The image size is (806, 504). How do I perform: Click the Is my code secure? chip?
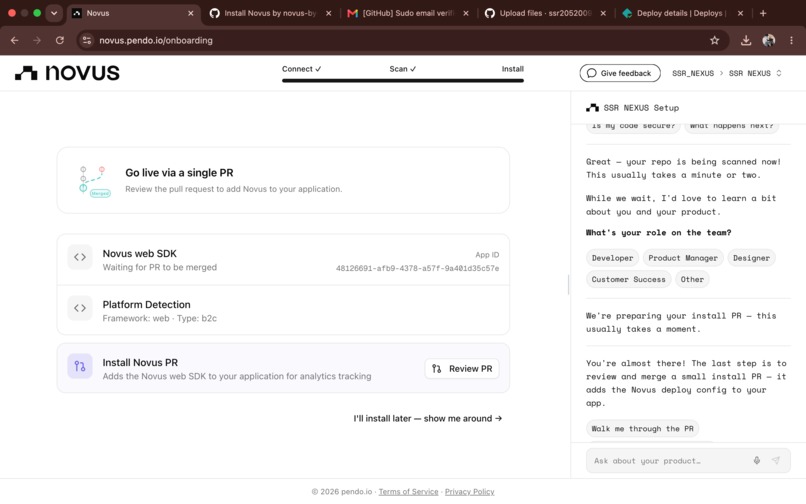point(633,127)
